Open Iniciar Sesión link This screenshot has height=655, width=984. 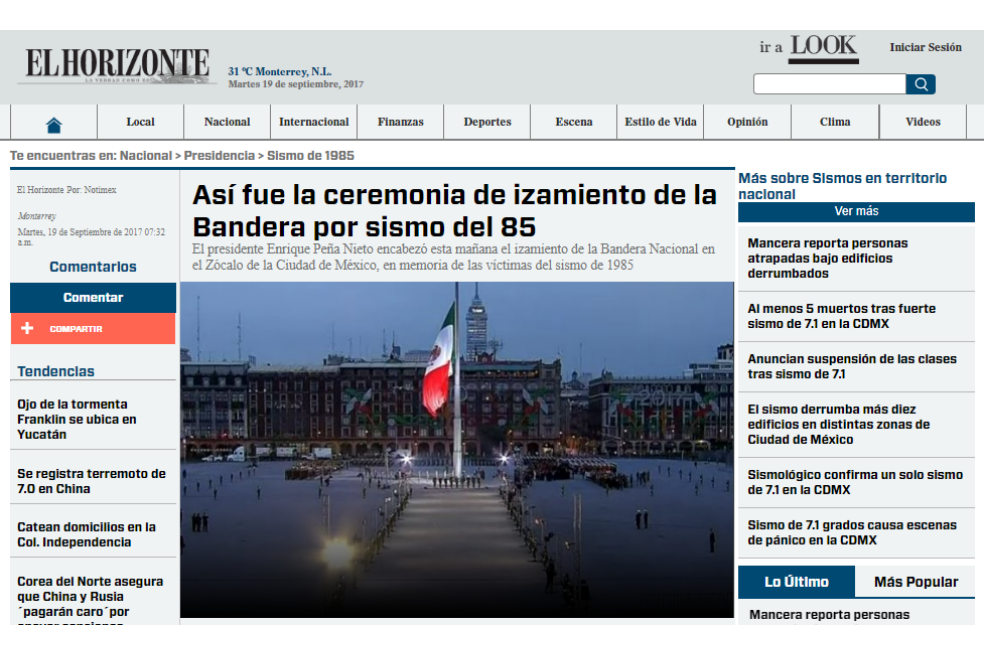pos(925,47)
